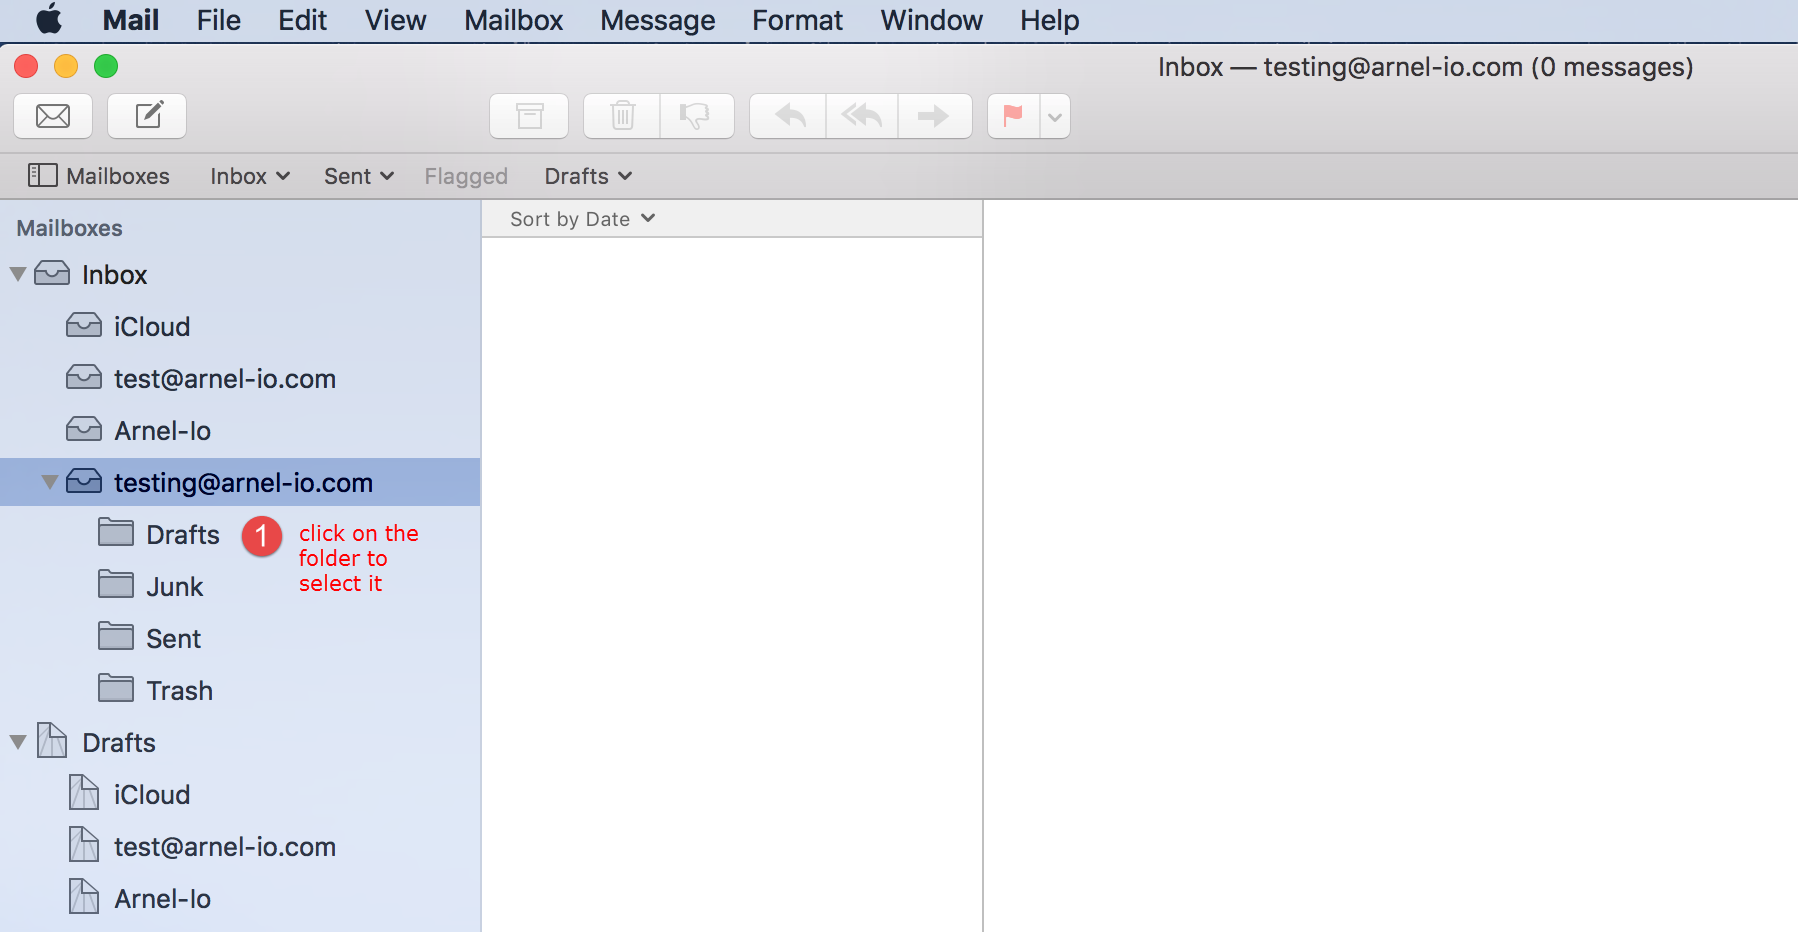Open the Mailbox menu
The image size is (1798, 932).
tap(513, 20)
